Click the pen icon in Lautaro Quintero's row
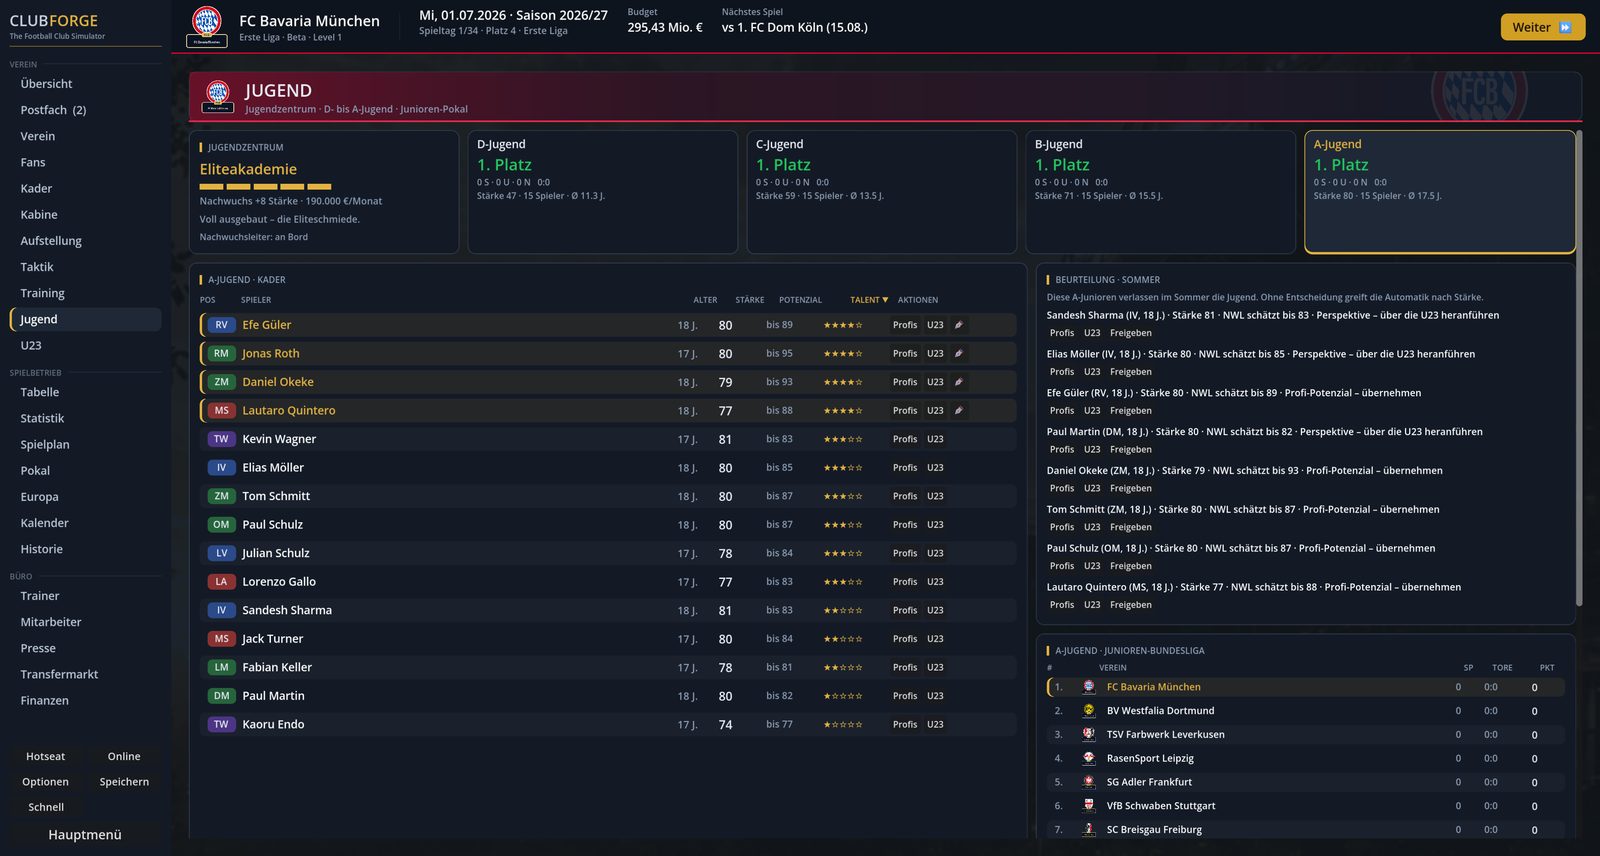Image resolution: width=1600 pixels, height=856 pixels. (x=958, y=410)
